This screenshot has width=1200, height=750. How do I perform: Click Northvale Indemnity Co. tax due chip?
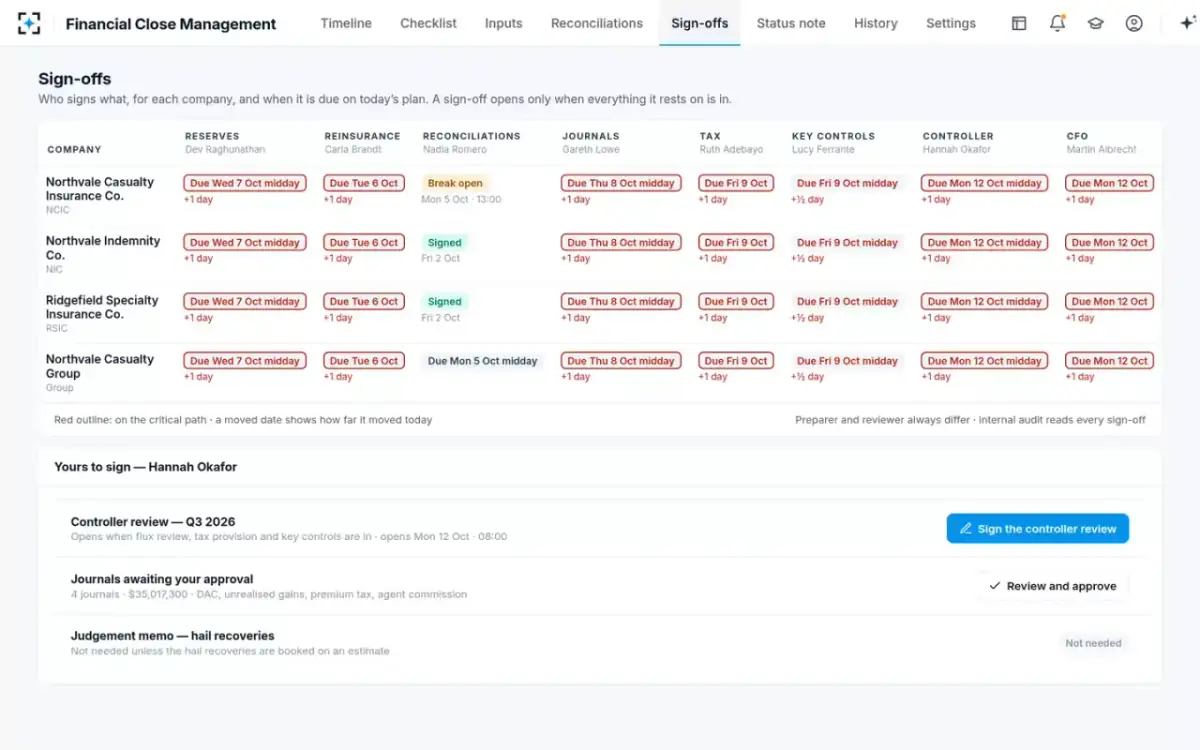736,242
